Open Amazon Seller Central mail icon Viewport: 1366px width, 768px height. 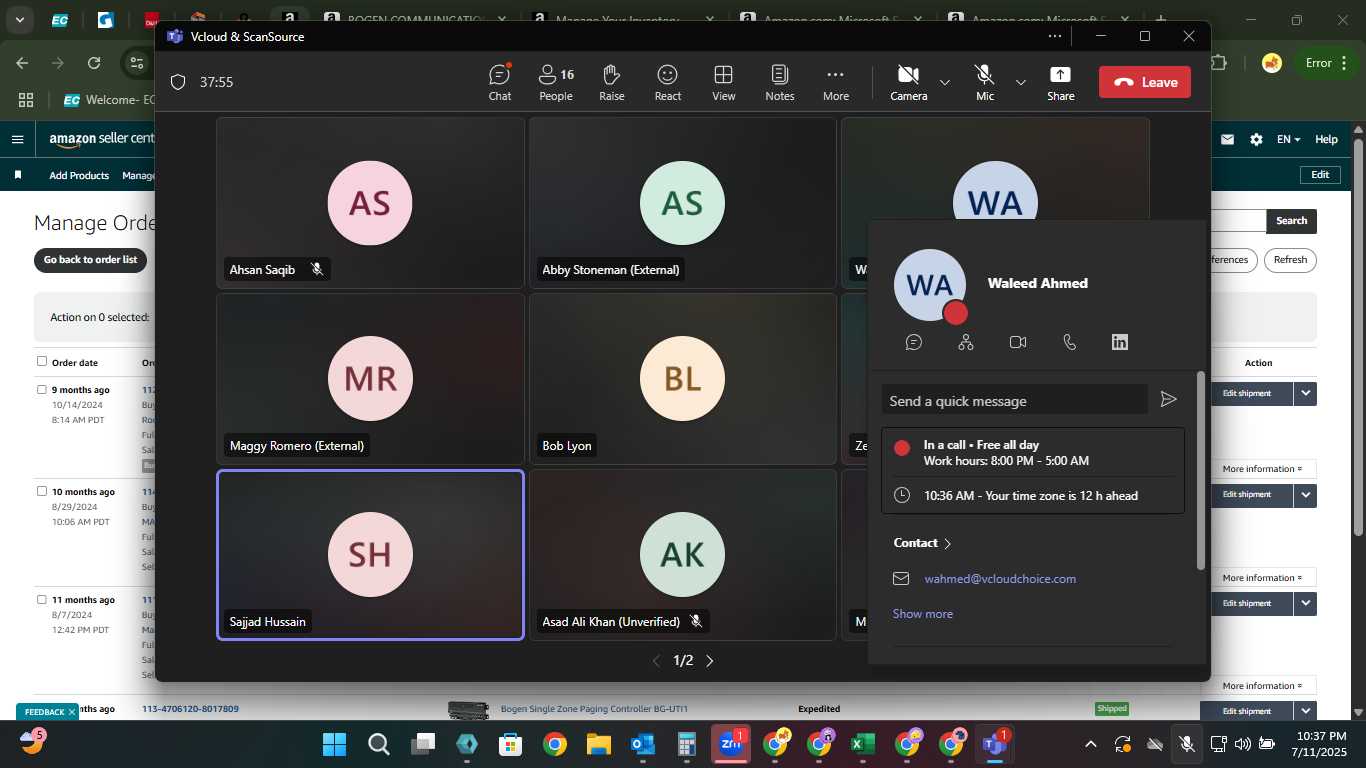click(1227, 140)
